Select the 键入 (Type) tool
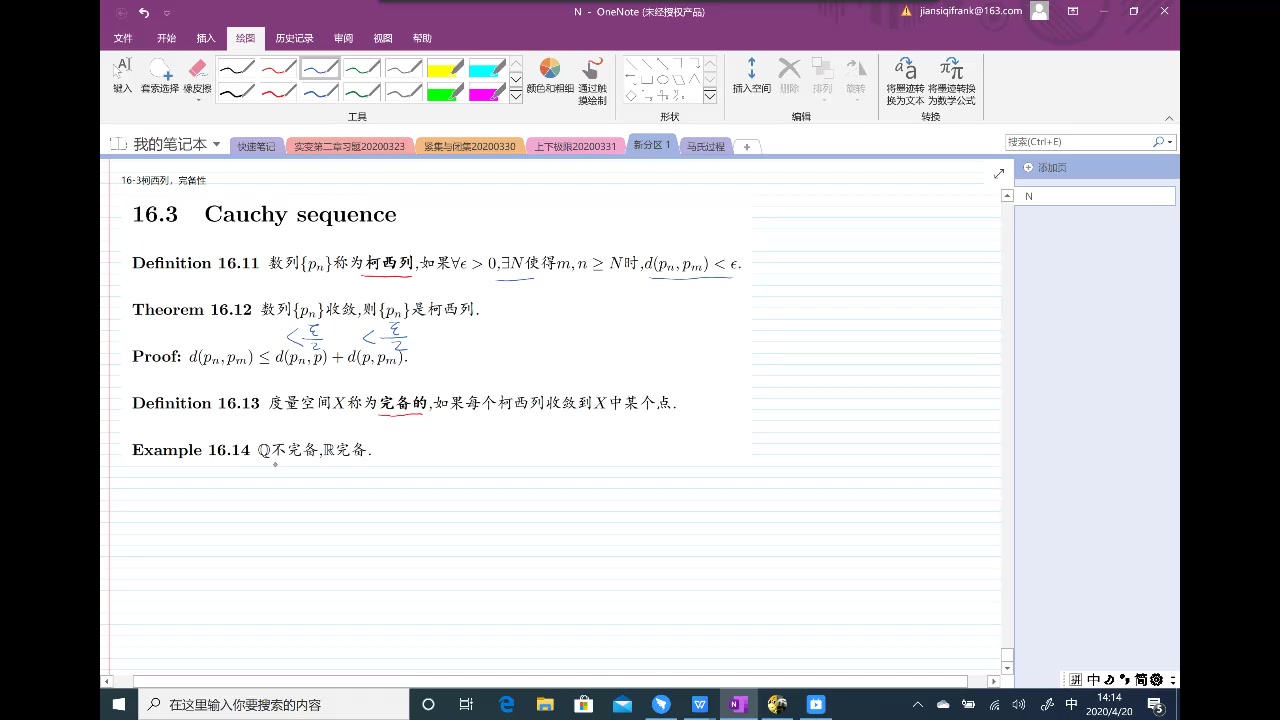This screenshot has width=1280, height=720. click(122, 76)
